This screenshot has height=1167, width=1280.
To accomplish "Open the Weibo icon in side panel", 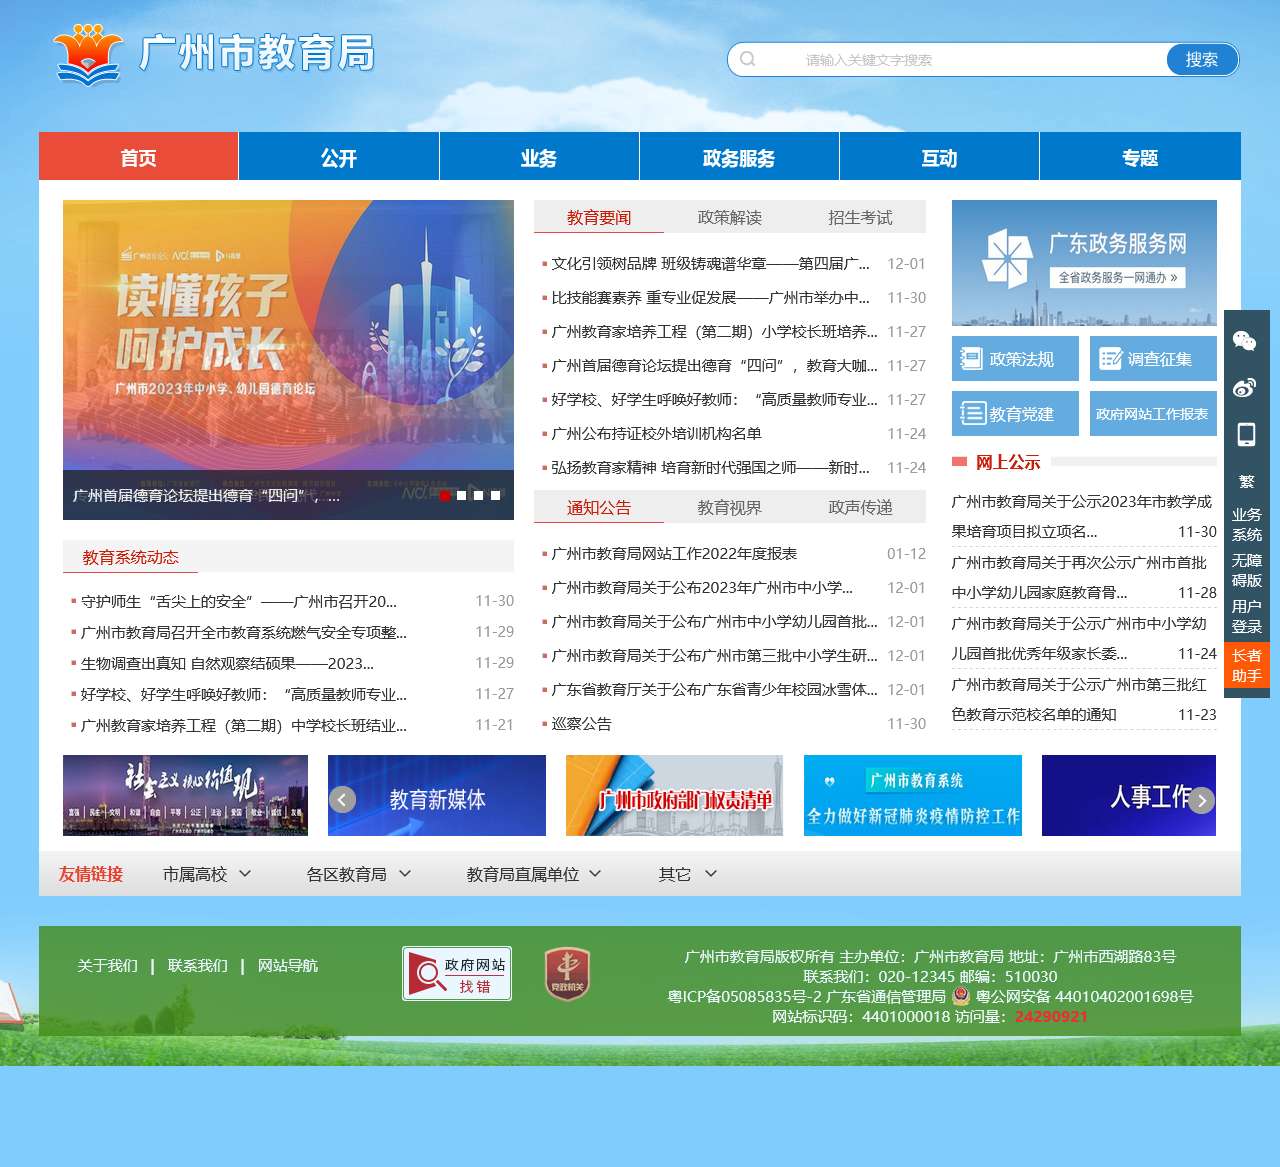I will 1245,388.
